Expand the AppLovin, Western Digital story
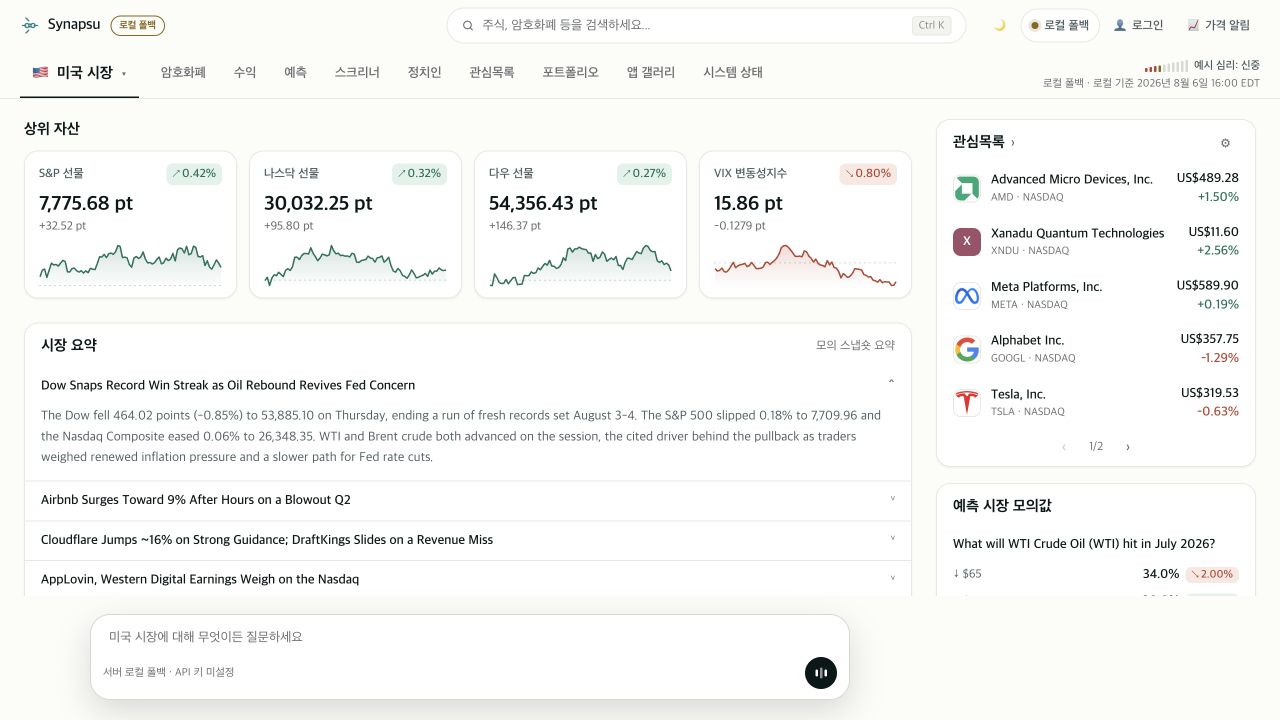The height and width of the screenshot is (720, 1280). pos(468,579)
